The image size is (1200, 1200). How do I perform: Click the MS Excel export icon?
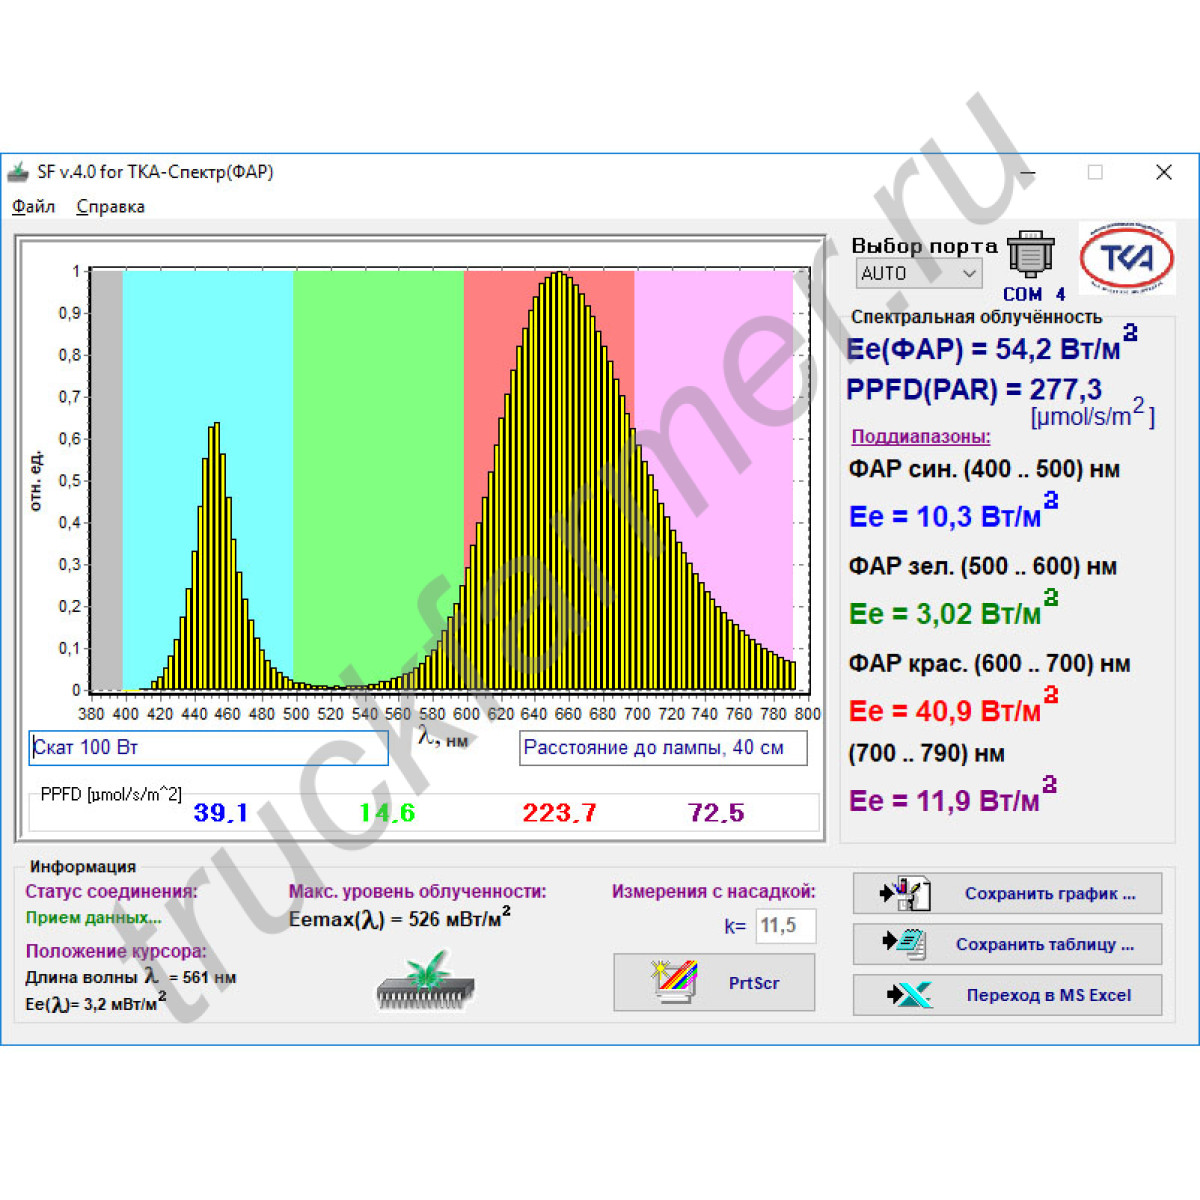point(908,995)
